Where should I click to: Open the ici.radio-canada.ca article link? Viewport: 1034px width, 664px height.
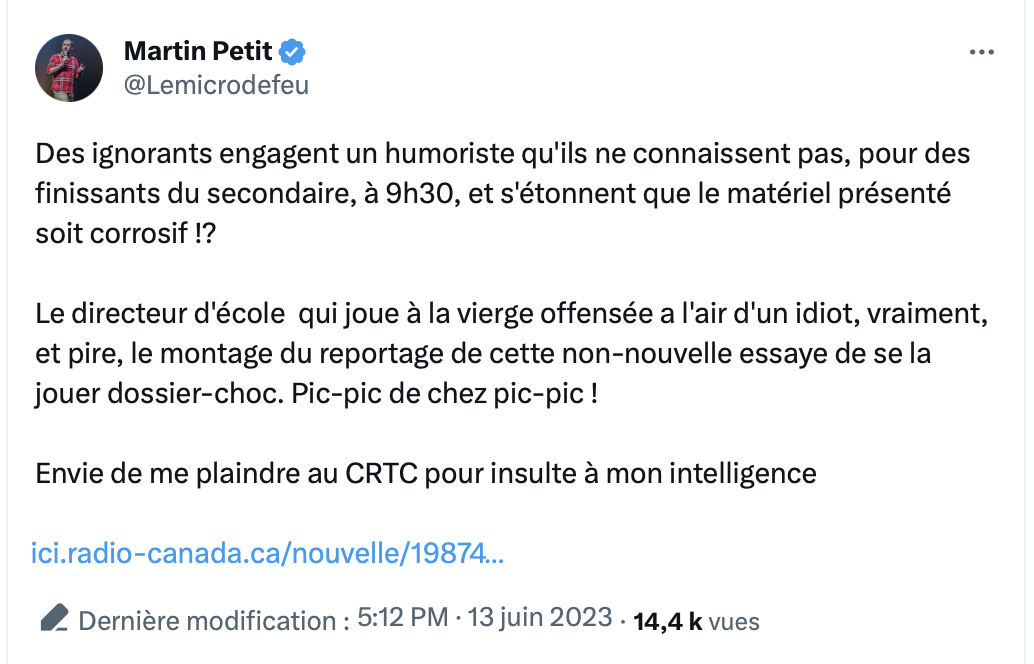268,553
